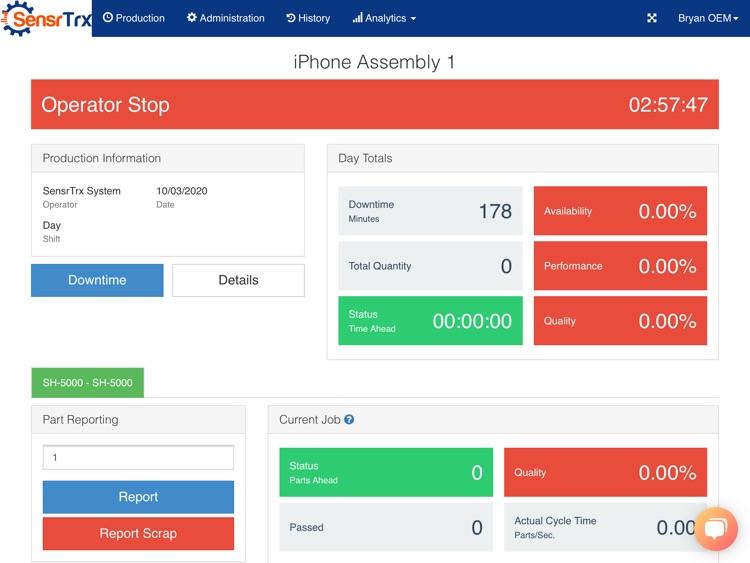This screenshot has height=563, width=750.
Task: Click the blue Downtime button
Action: tap(97, 280)
